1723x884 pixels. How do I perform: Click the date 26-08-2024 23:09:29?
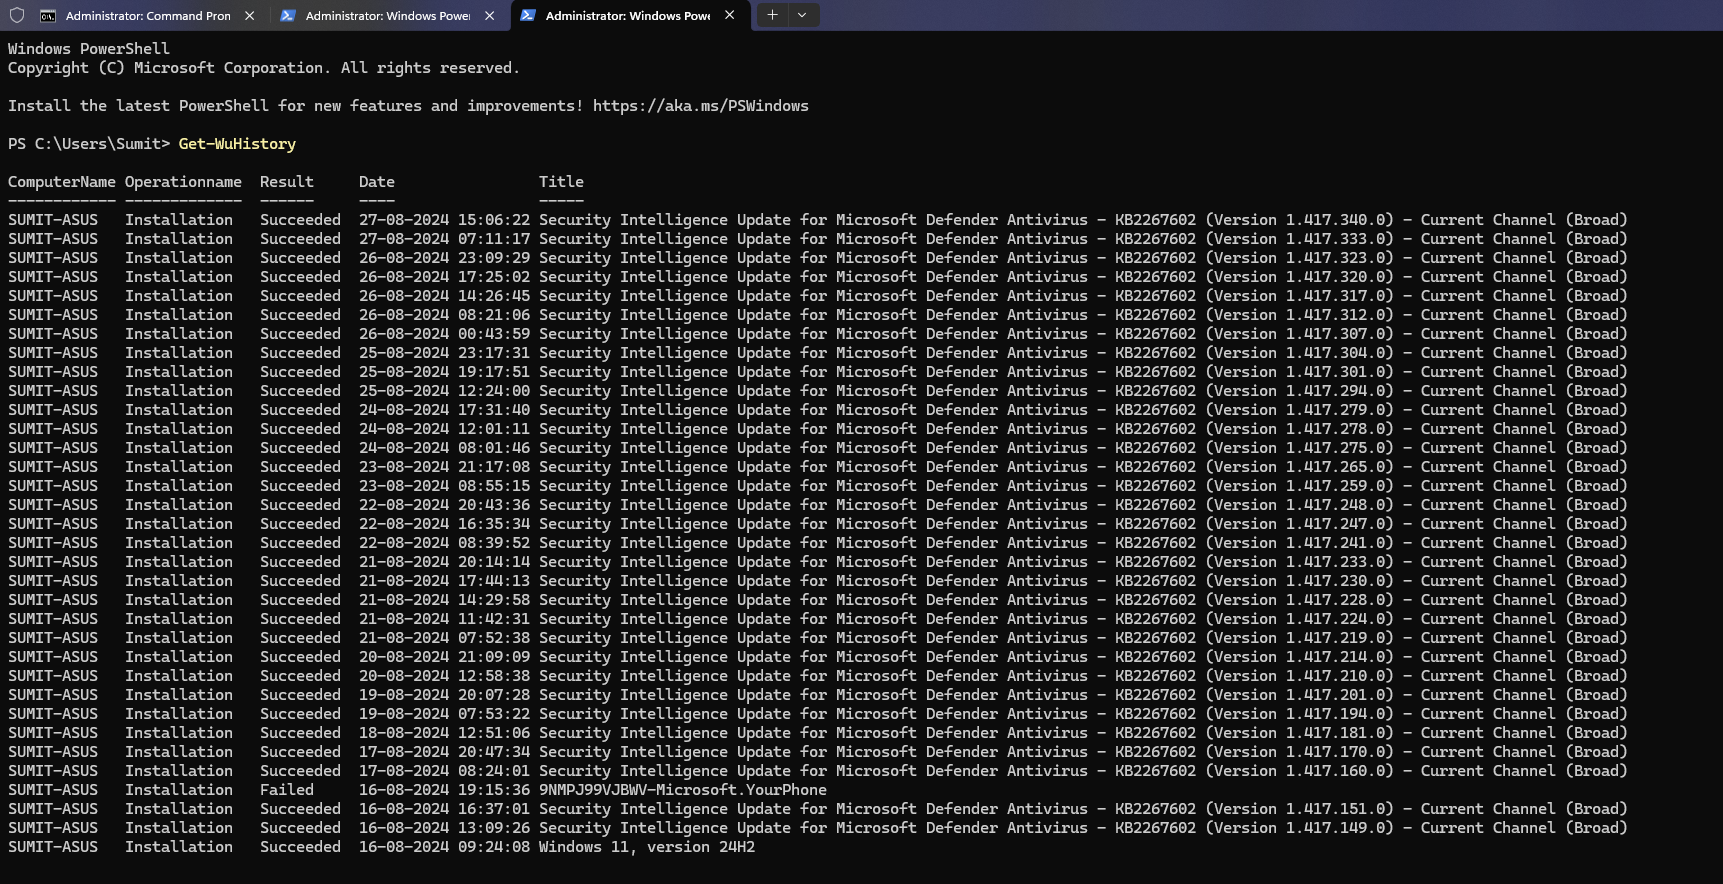click(x=444, y=258)
